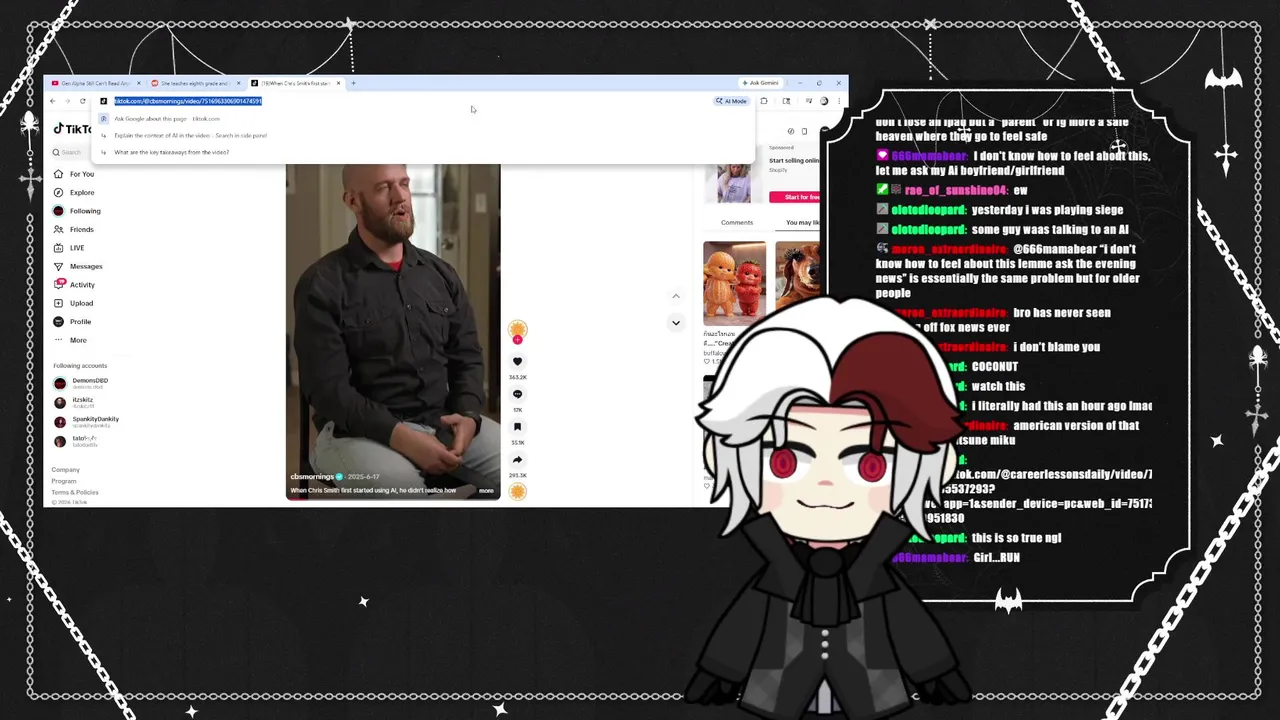Open the Upload page

point(73,303)
